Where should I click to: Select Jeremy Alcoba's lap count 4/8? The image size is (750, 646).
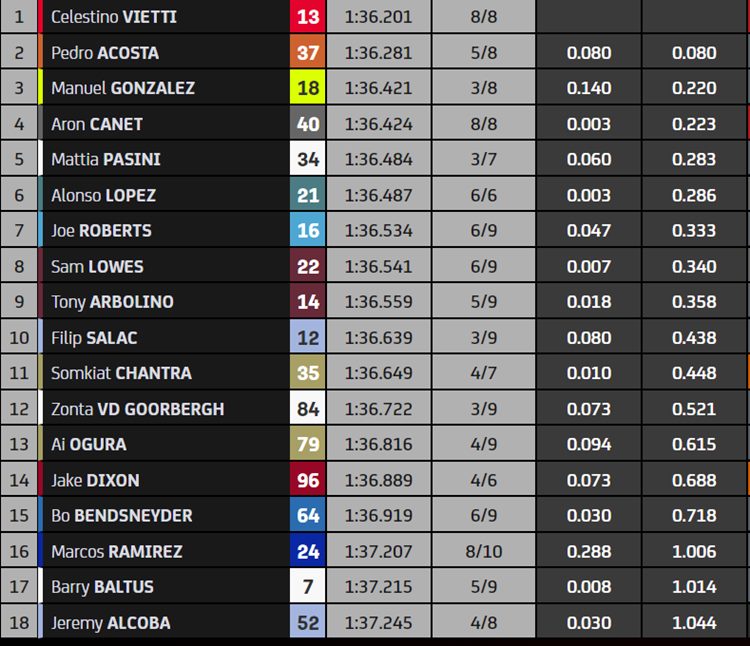[x=484, y=622]
